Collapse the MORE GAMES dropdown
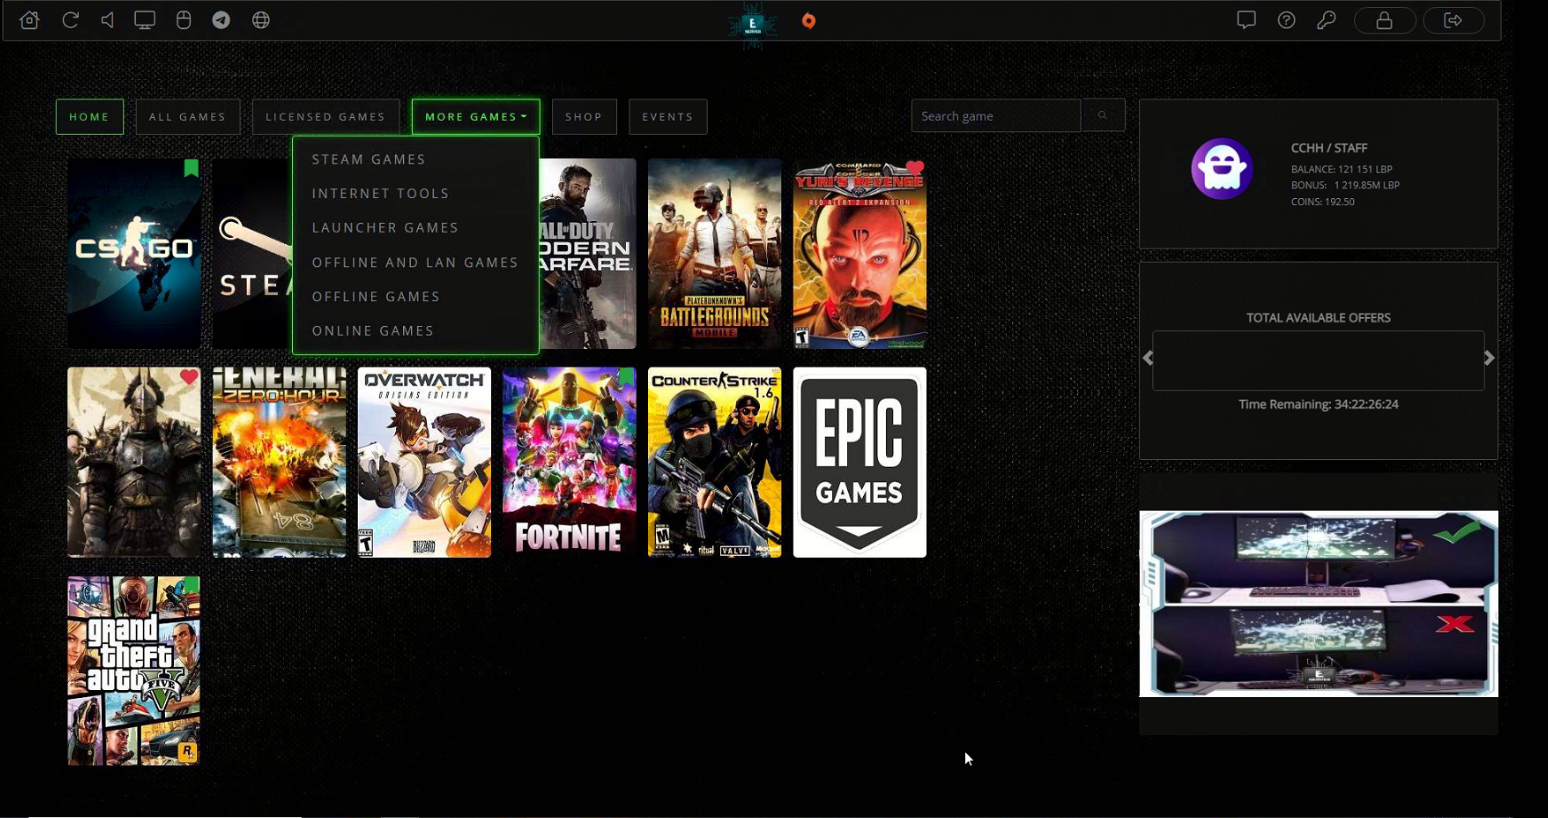The height and width of the screenshot is (818, 1548). coord(476,117)
